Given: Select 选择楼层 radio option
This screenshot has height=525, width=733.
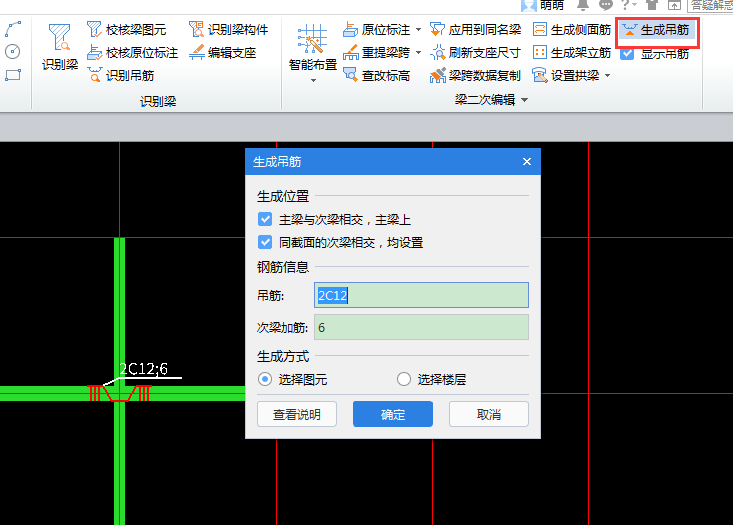Looking at the screenshot, I should point(404,379).
